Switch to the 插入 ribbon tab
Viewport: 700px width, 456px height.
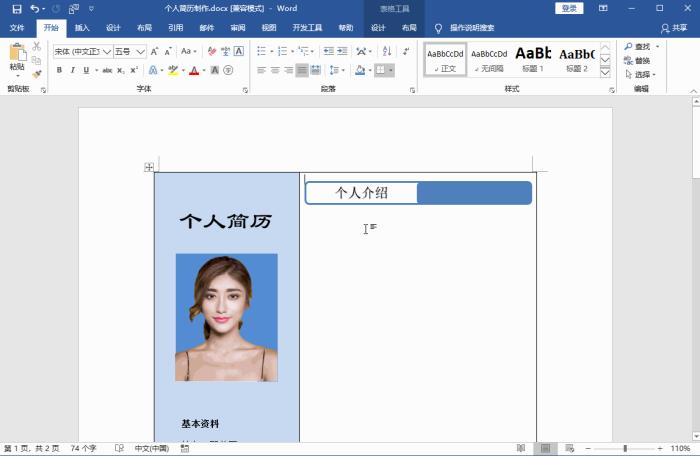(82, 28)
